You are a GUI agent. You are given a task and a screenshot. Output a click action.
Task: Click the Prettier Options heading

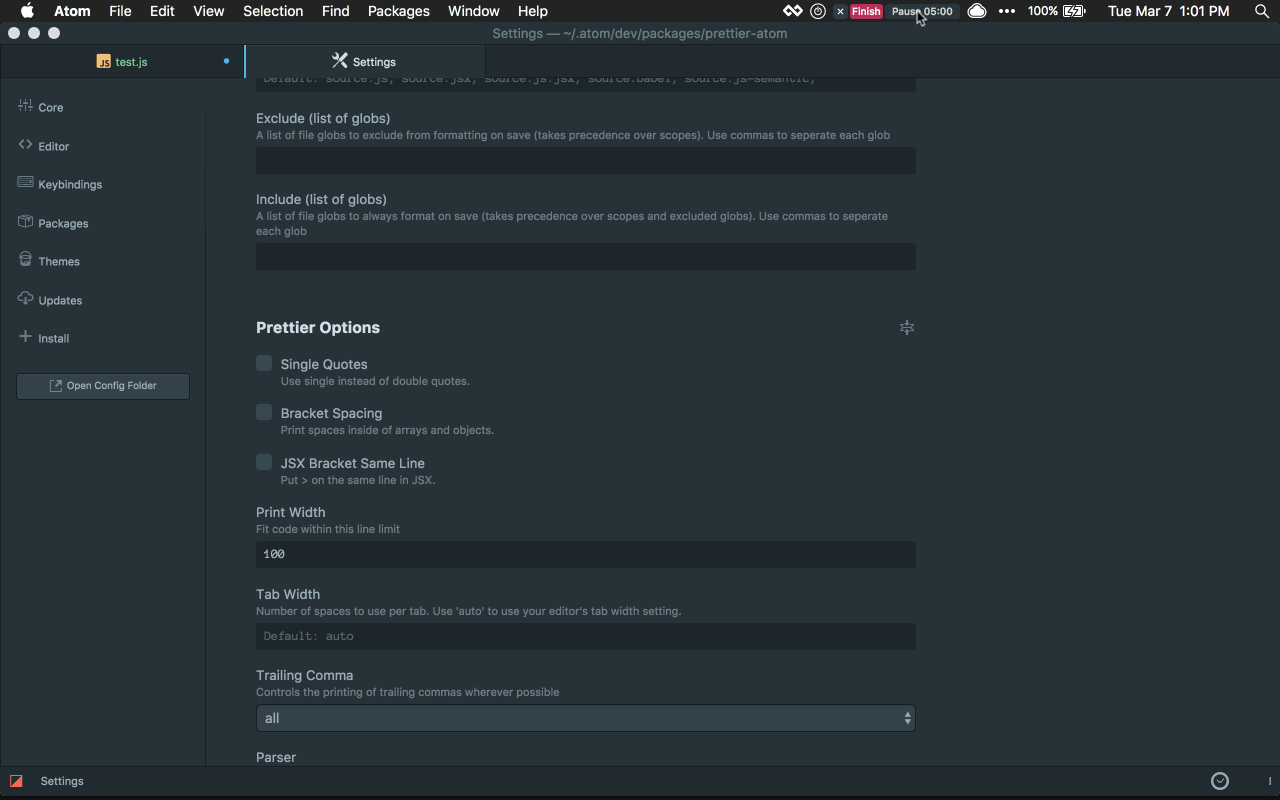318,328
